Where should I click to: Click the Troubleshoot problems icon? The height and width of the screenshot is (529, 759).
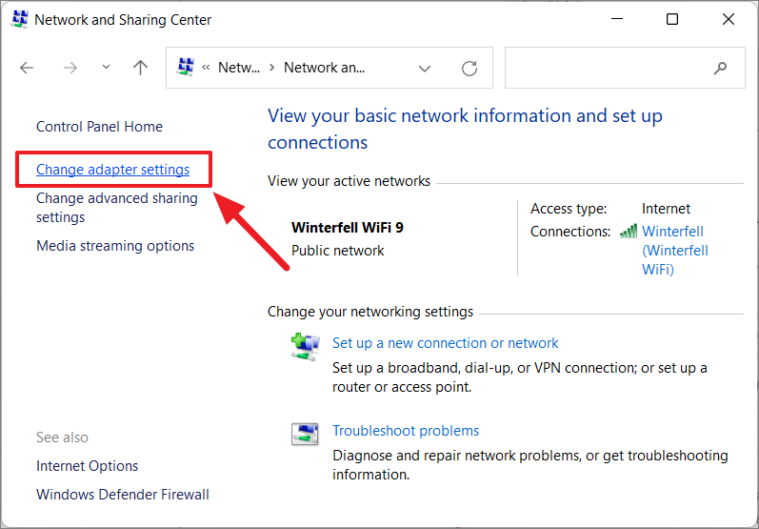305,434
